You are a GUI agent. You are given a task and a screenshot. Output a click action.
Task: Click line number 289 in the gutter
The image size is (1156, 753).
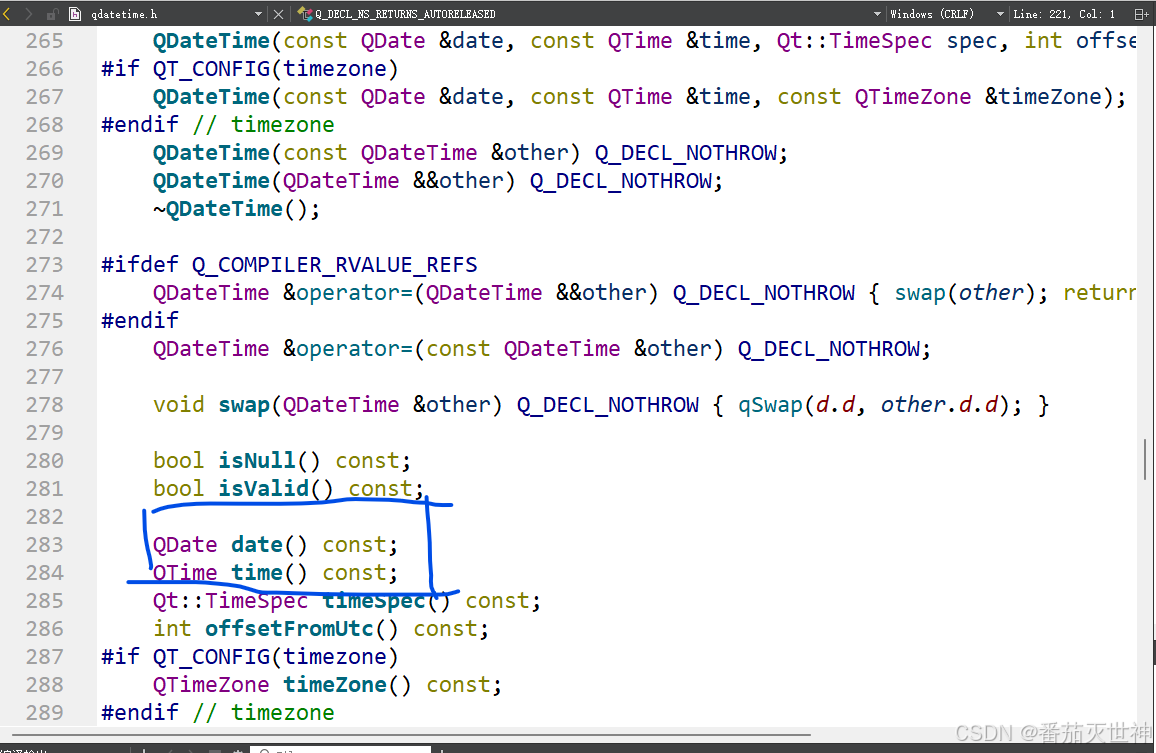click(44, 713)
